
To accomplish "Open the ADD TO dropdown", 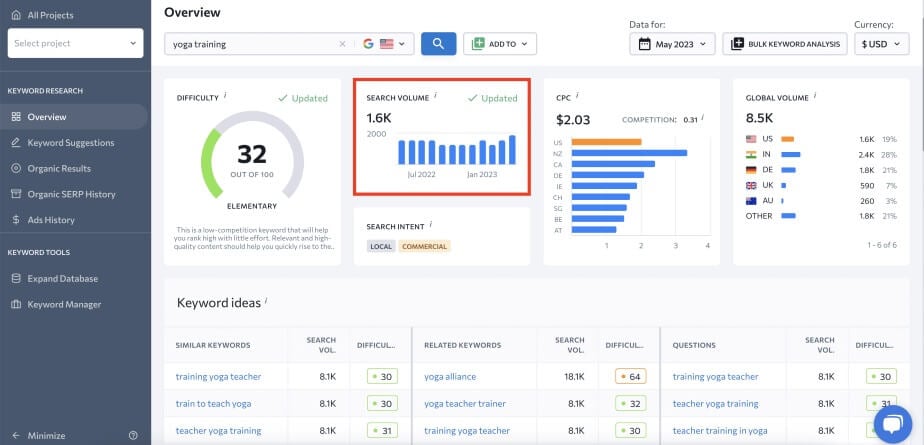I will (x=500, y=44).
